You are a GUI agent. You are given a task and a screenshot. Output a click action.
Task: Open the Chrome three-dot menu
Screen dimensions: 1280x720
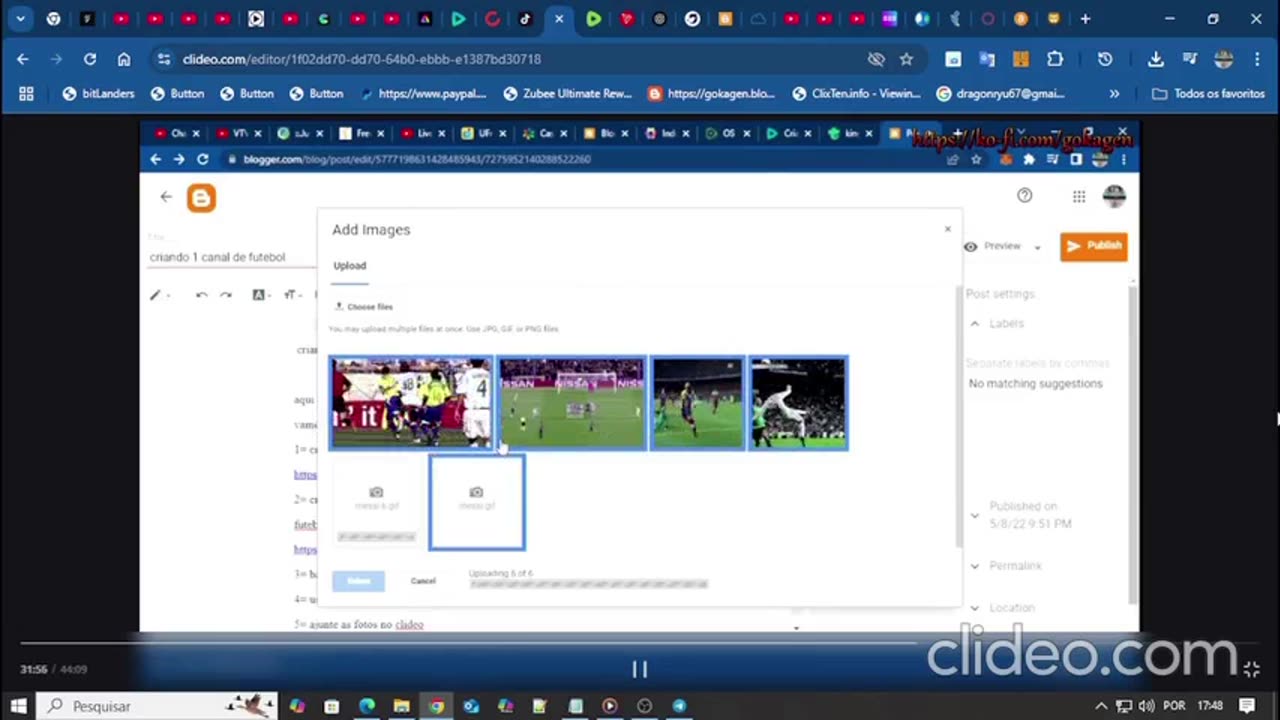[x=1258, y=59]
